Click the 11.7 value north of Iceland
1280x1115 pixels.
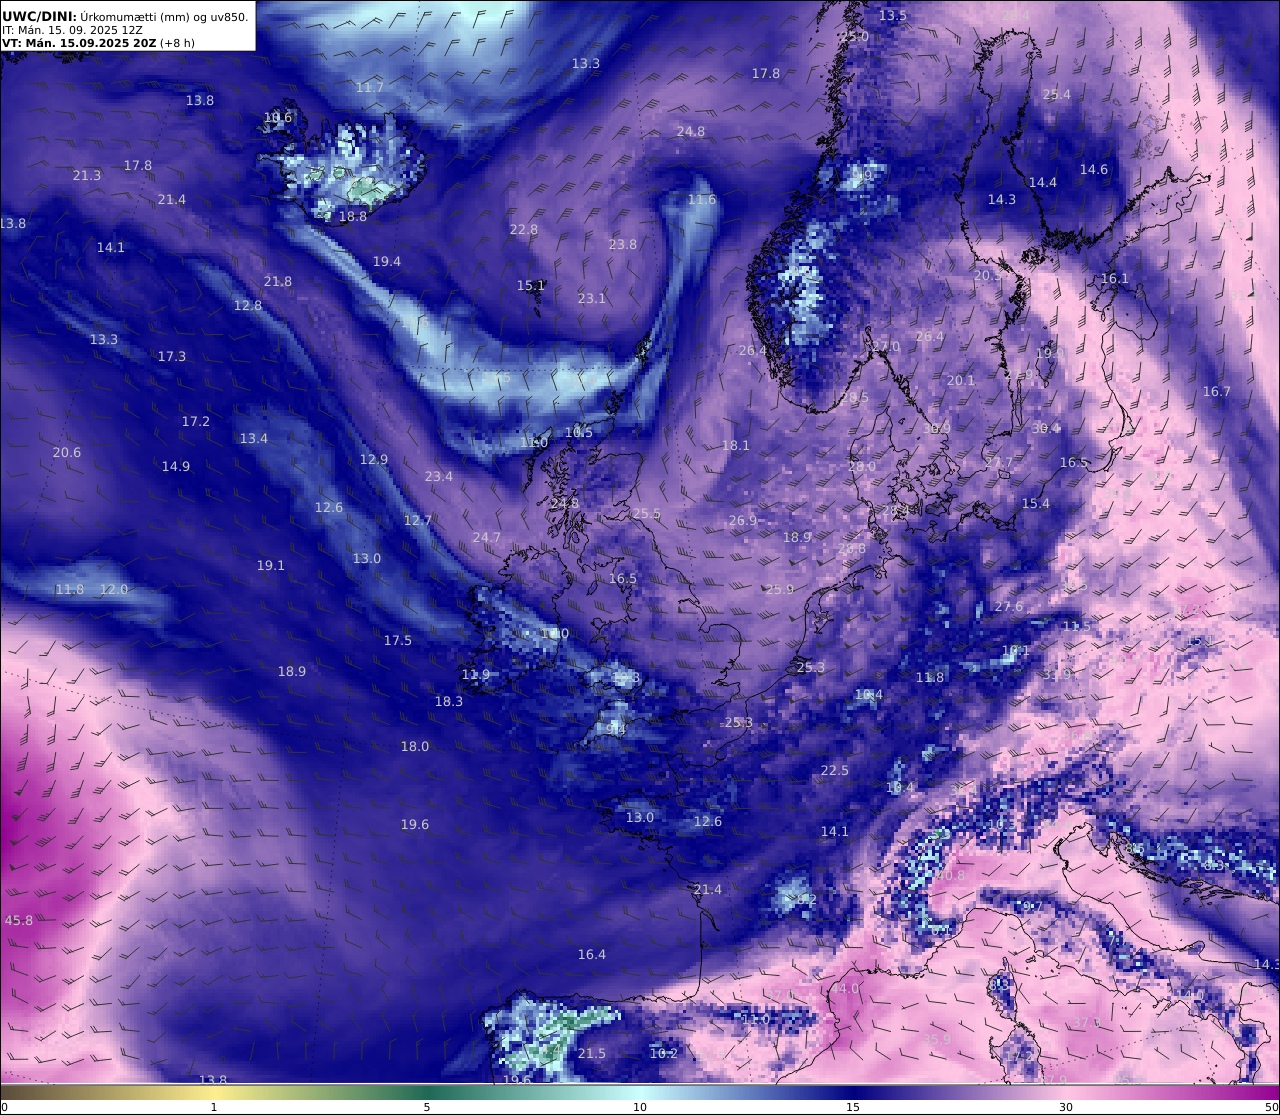coord(370,88)
